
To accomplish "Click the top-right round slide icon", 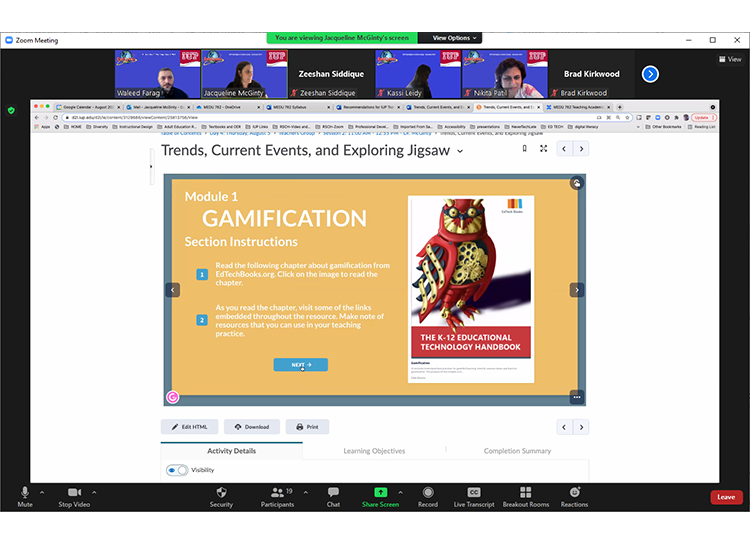I will point(577,183).
